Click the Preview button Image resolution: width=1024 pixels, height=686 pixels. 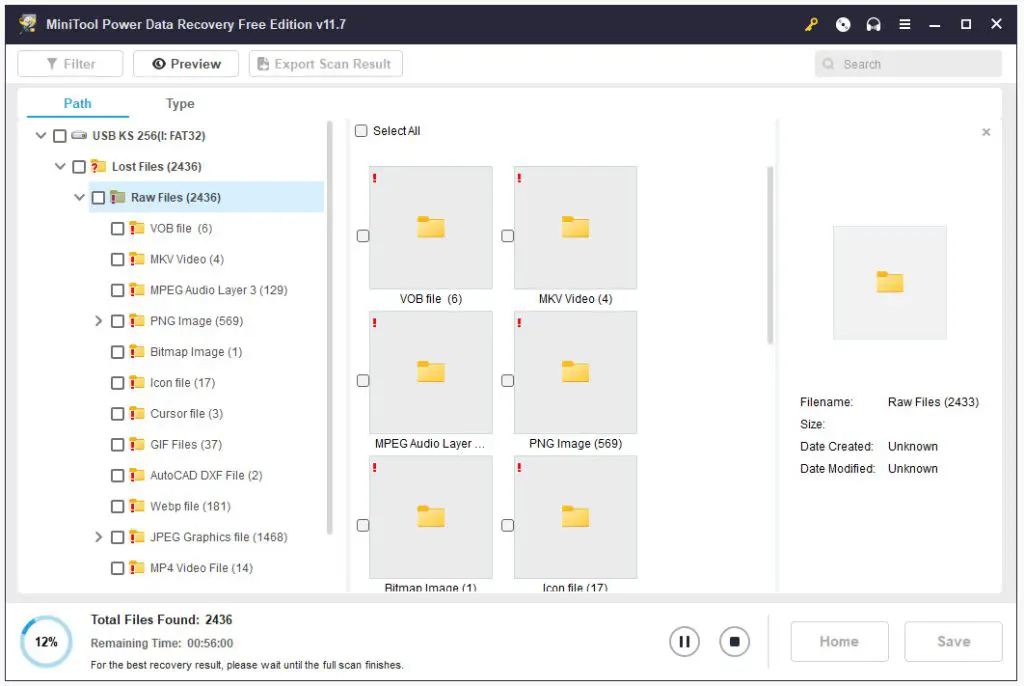186,64
